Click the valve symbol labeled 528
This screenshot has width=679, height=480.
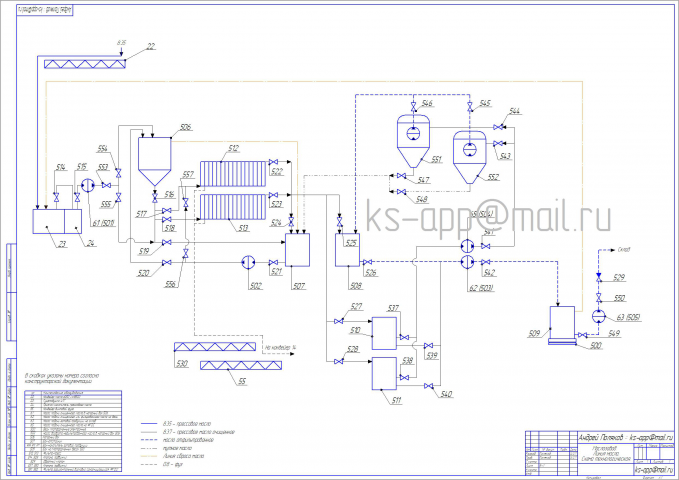pyautogui.click(x=339, y=361)
